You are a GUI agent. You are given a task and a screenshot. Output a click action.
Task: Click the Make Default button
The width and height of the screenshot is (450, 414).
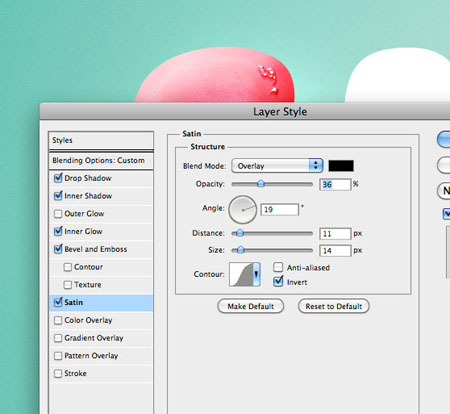click(251, 306)
